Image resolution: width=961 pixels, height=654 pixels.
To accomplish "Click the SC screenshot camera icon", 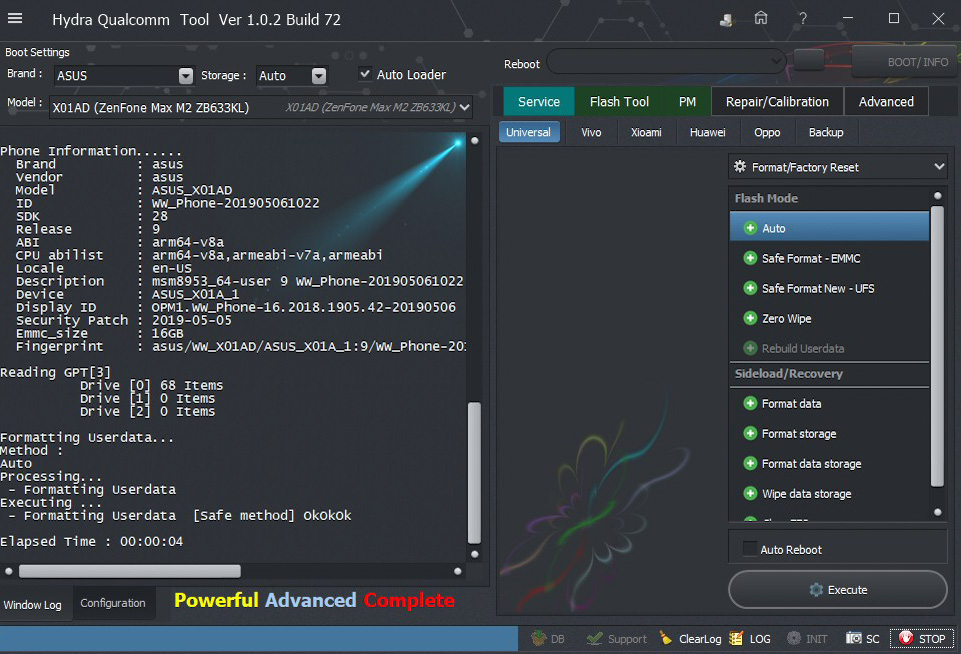I will click(854, 639).
